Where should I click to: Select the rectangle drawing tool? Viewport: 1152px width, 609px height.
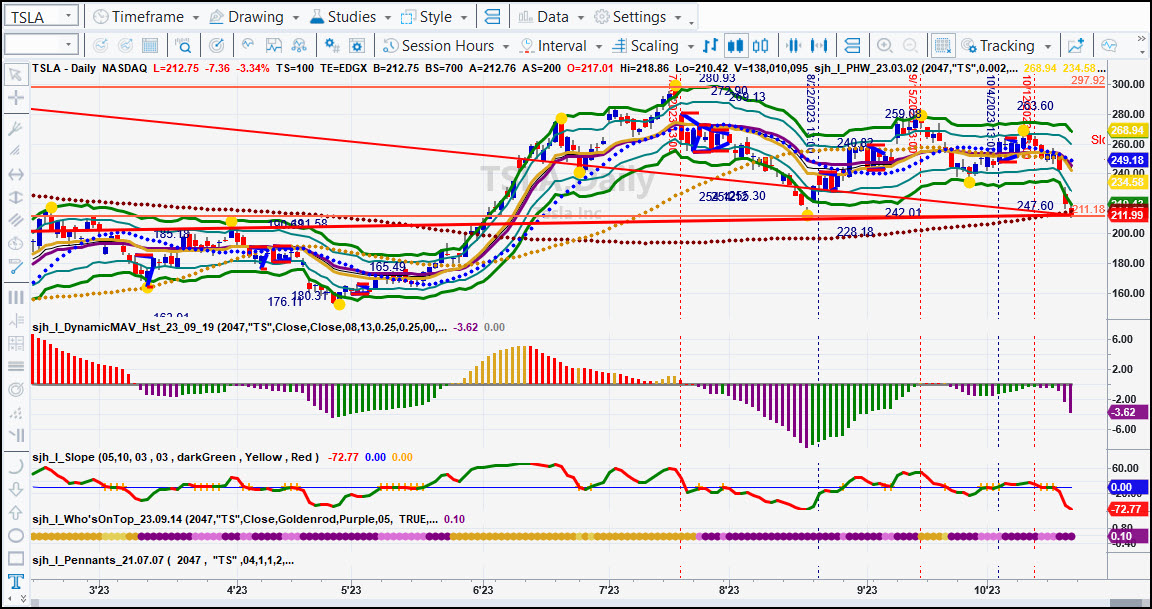(15, 559)
